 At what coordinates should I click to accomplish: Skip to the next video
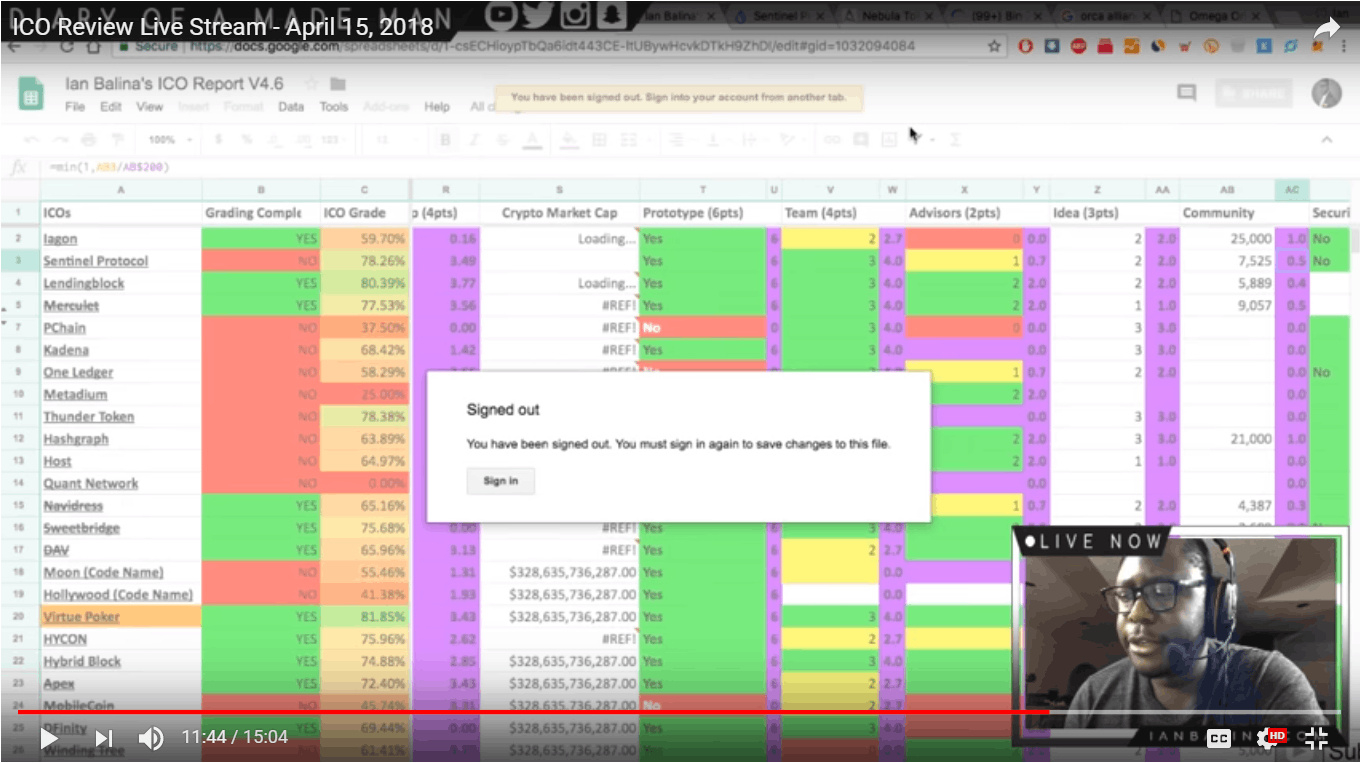(103, 738)
